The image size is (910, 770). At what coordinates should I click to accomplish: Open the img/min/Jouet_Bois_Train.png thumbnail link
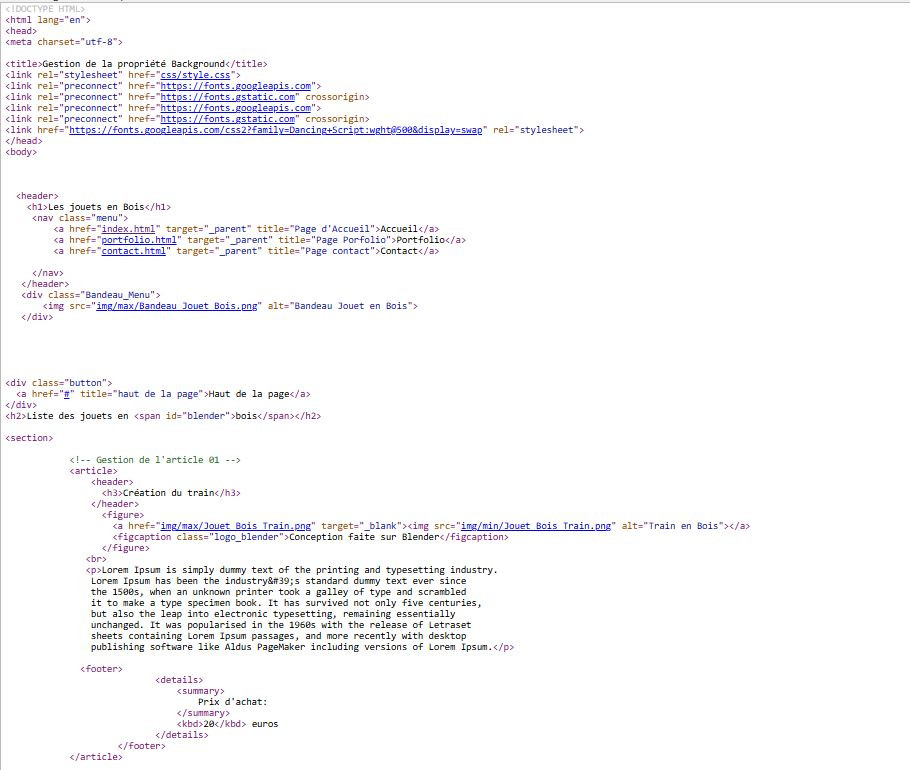pos(535,526)
